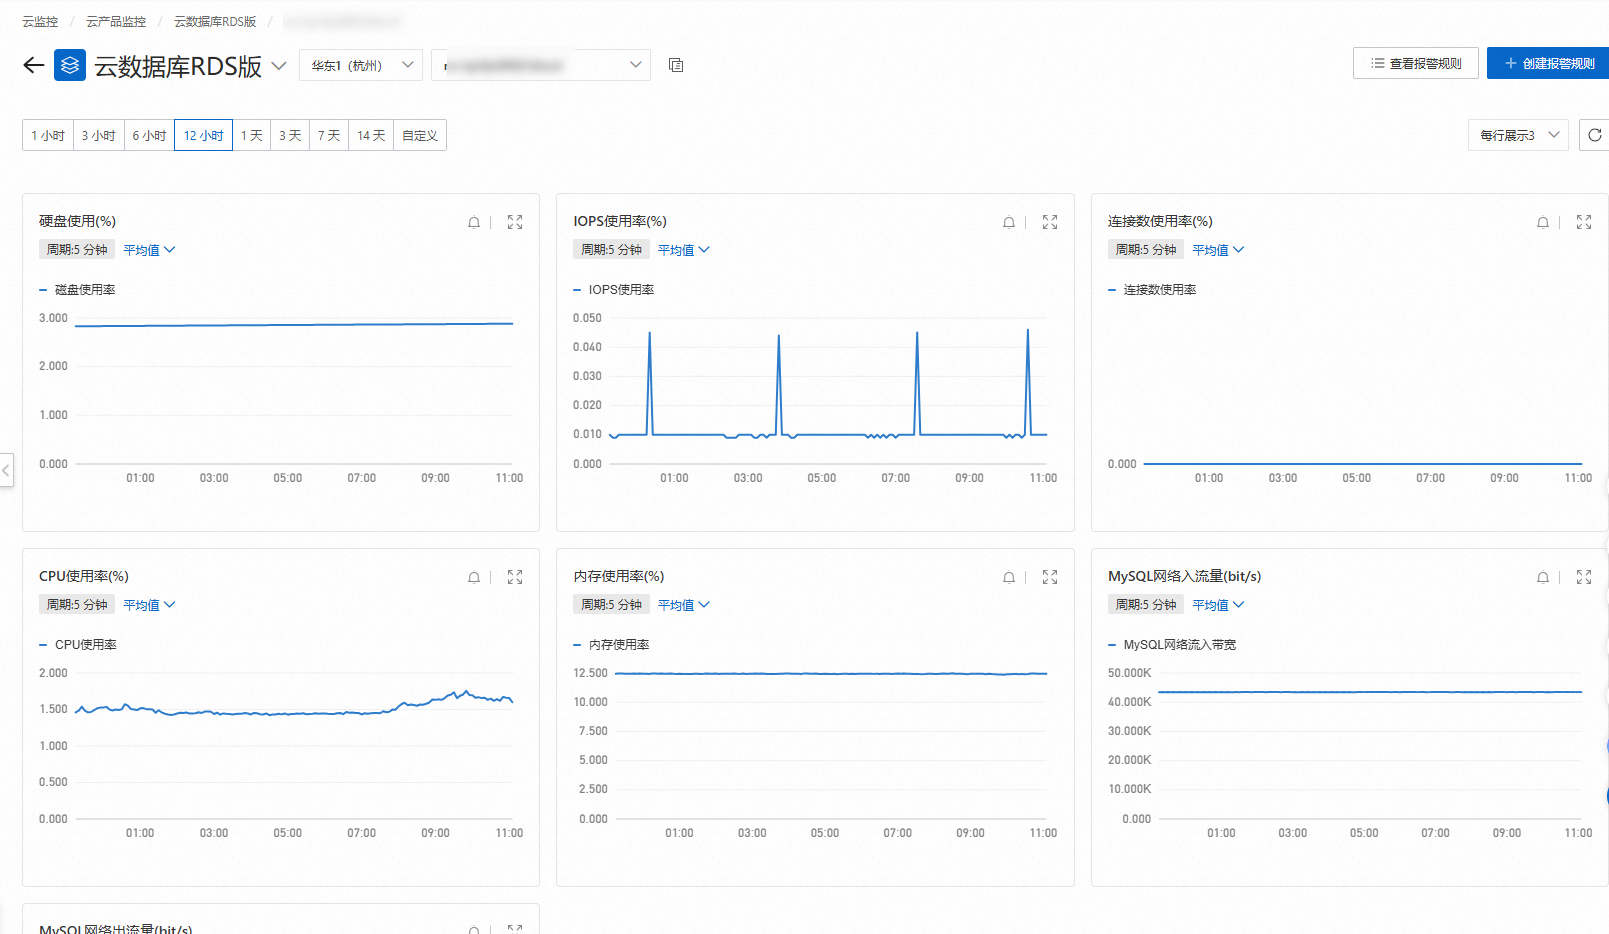Open the 每行展示3 layout dropdown
The height and width of the screenshot is (934, 1609).
1519,135
